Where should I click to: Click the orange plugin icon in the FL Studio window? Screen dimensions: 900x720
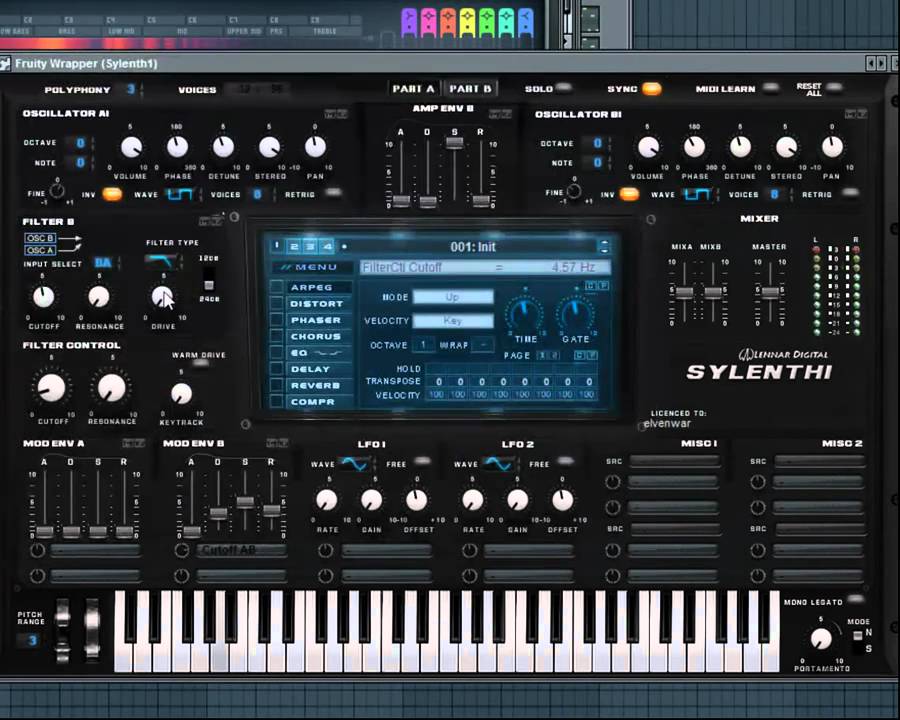[448, 22]
